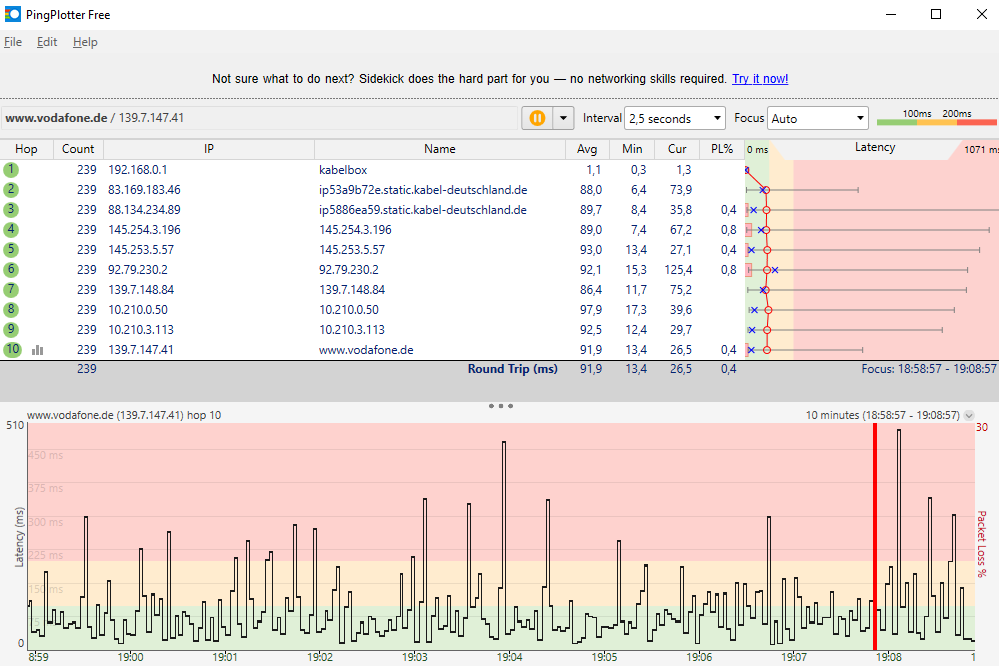
Task: Pause tracing with the orange pause button
Action: [x=537, y=118]
